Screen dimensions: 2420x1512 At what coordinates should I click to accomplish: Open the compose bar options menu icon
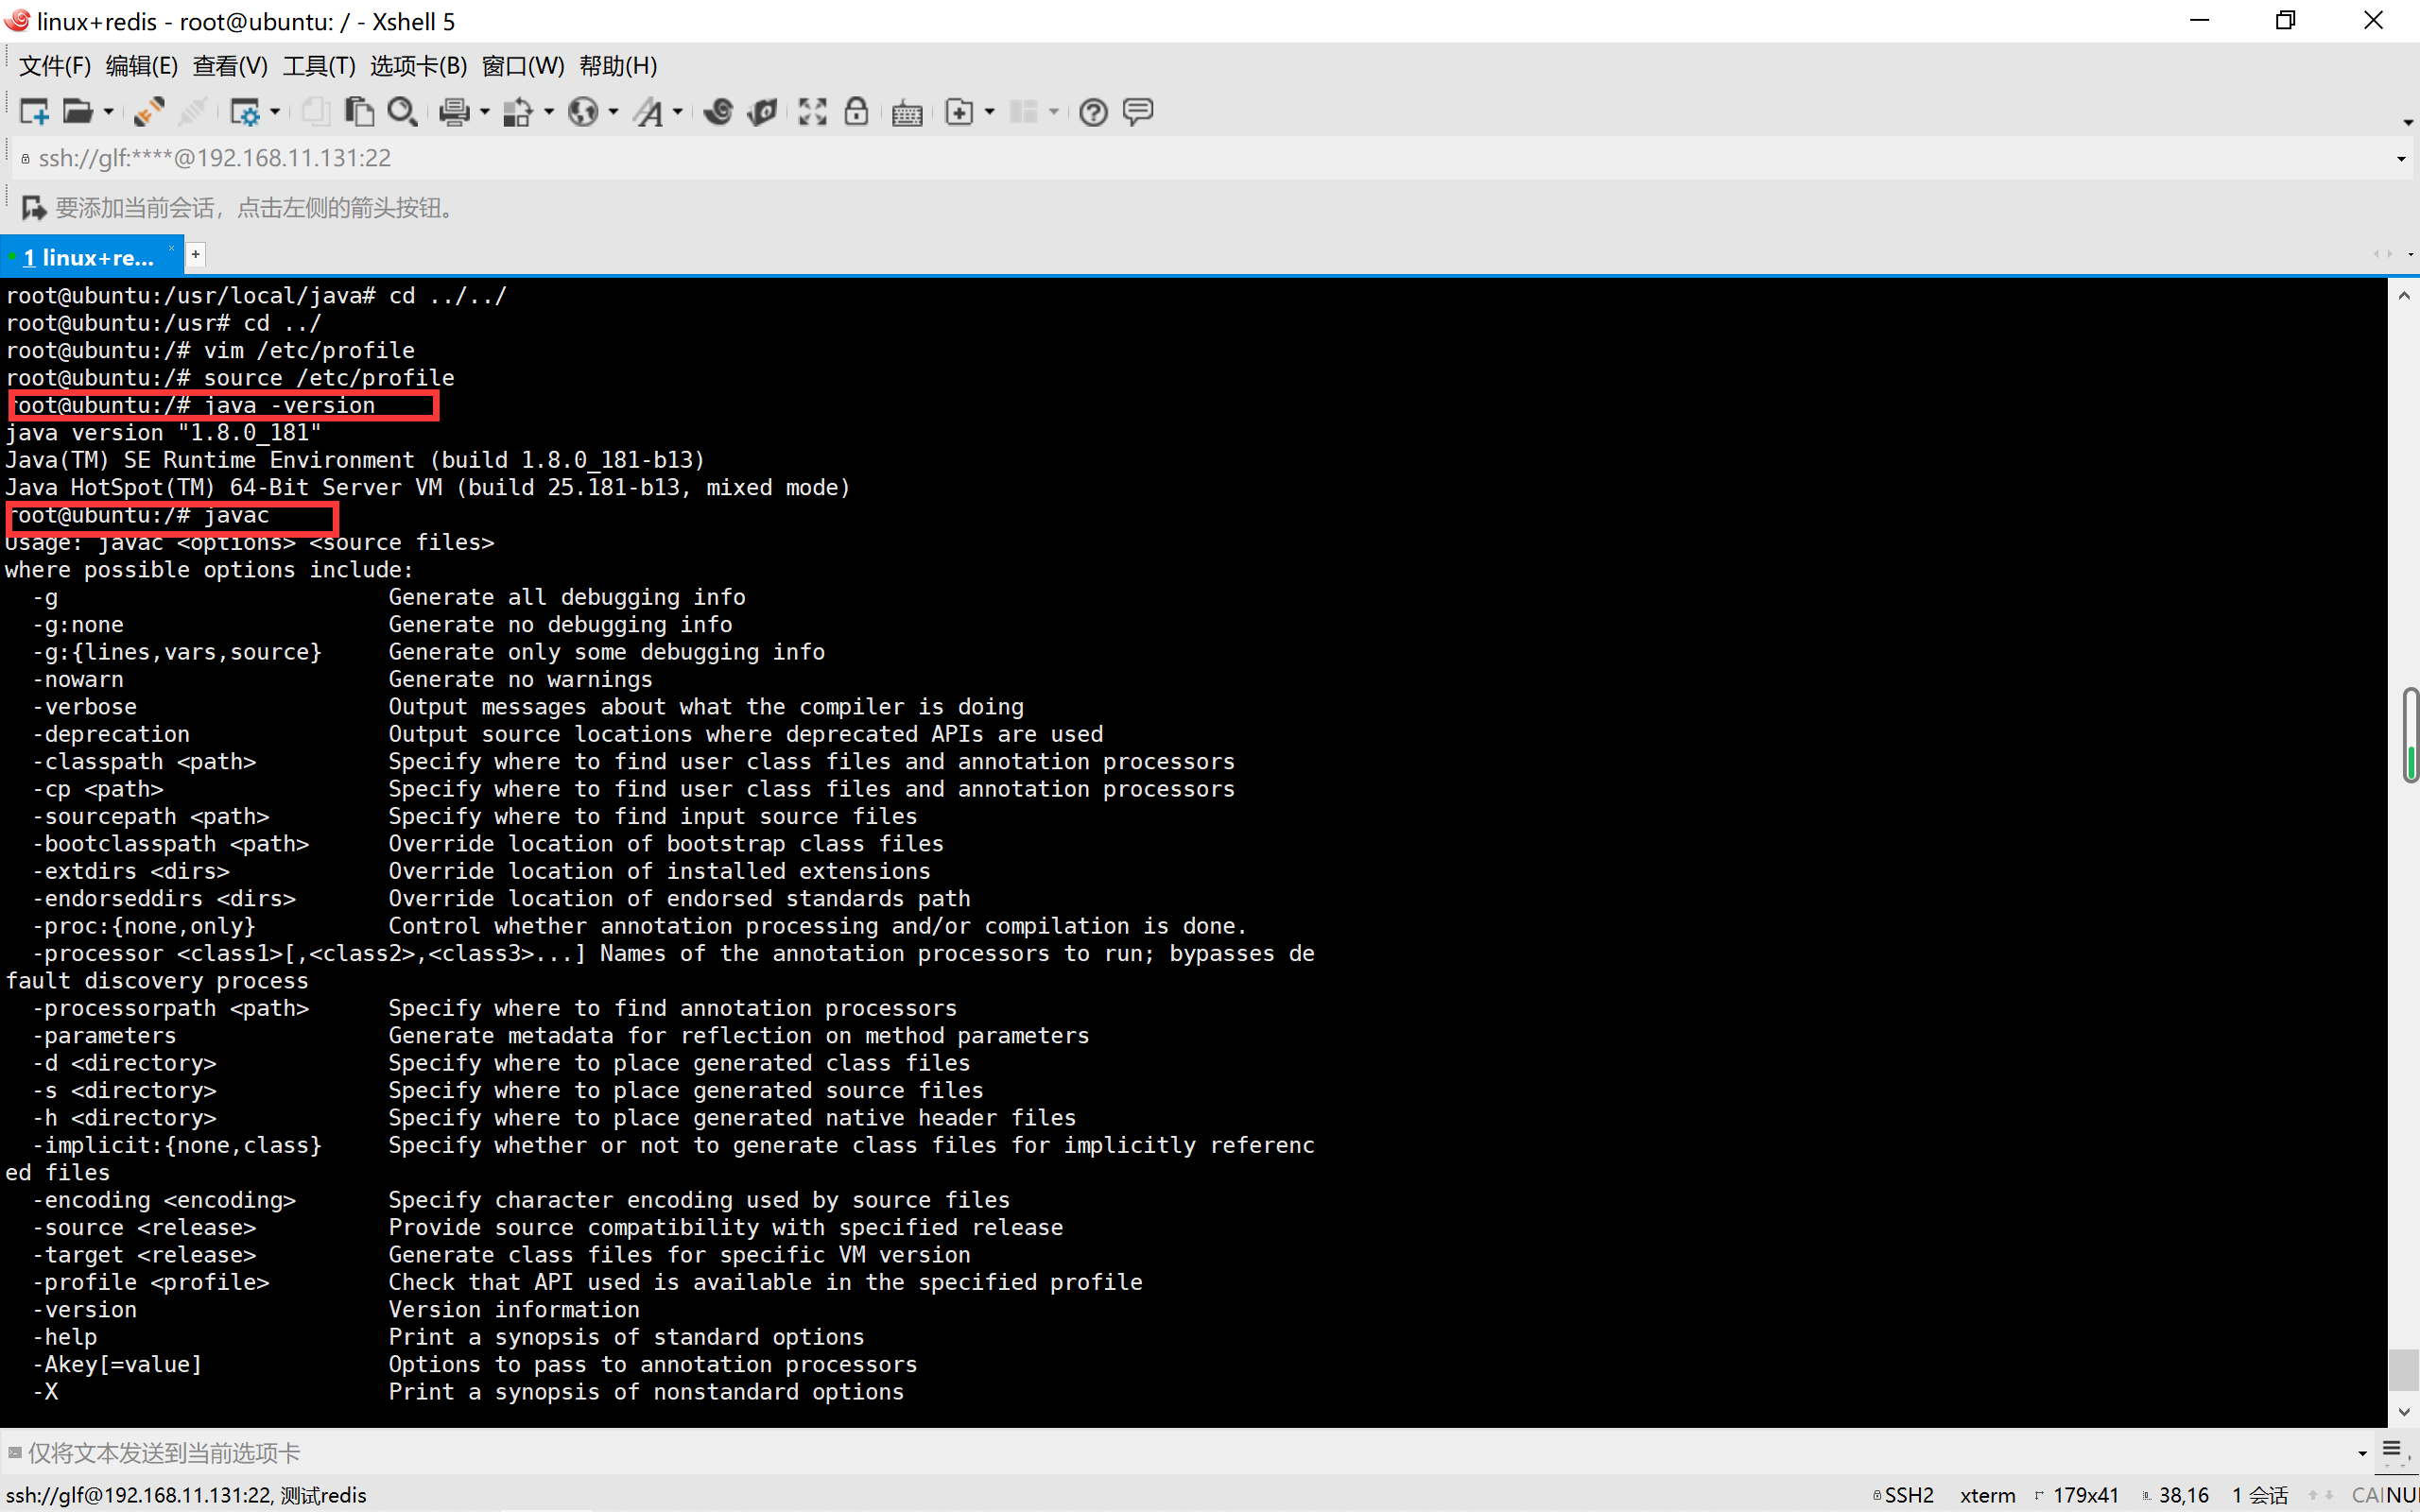pos(2392,1450)
